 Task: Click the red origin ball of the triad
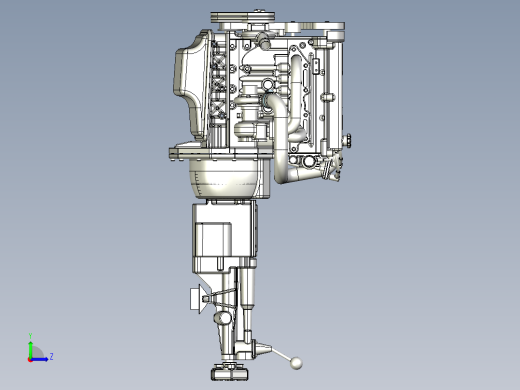(30, 360)
